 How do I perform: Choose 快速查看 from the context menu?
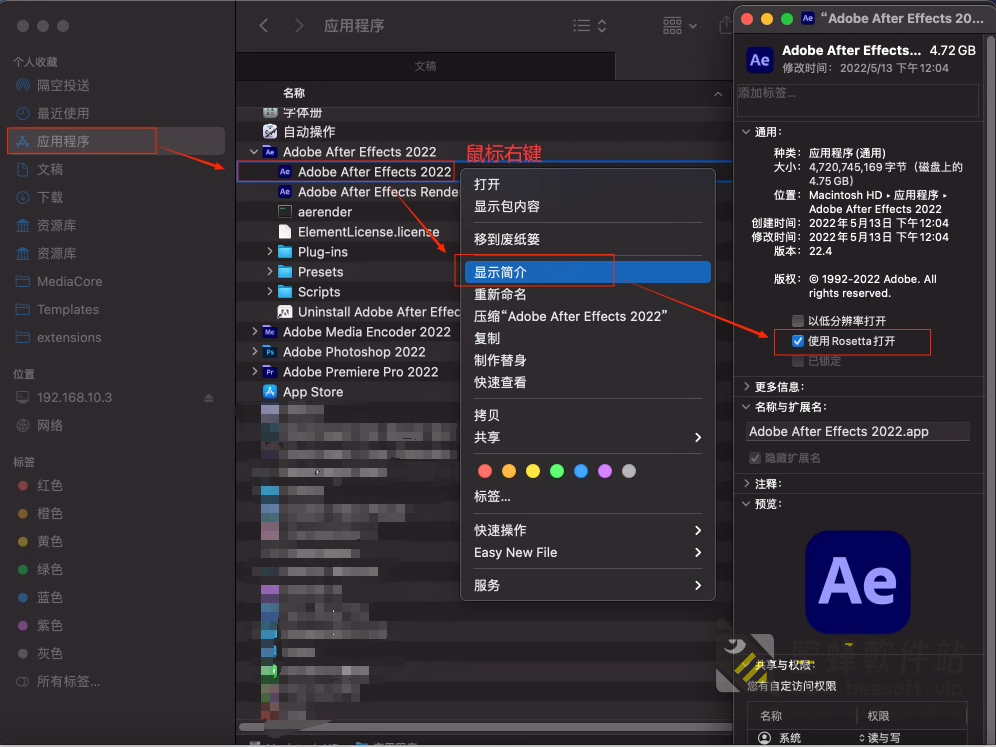[x=588, y=382]
